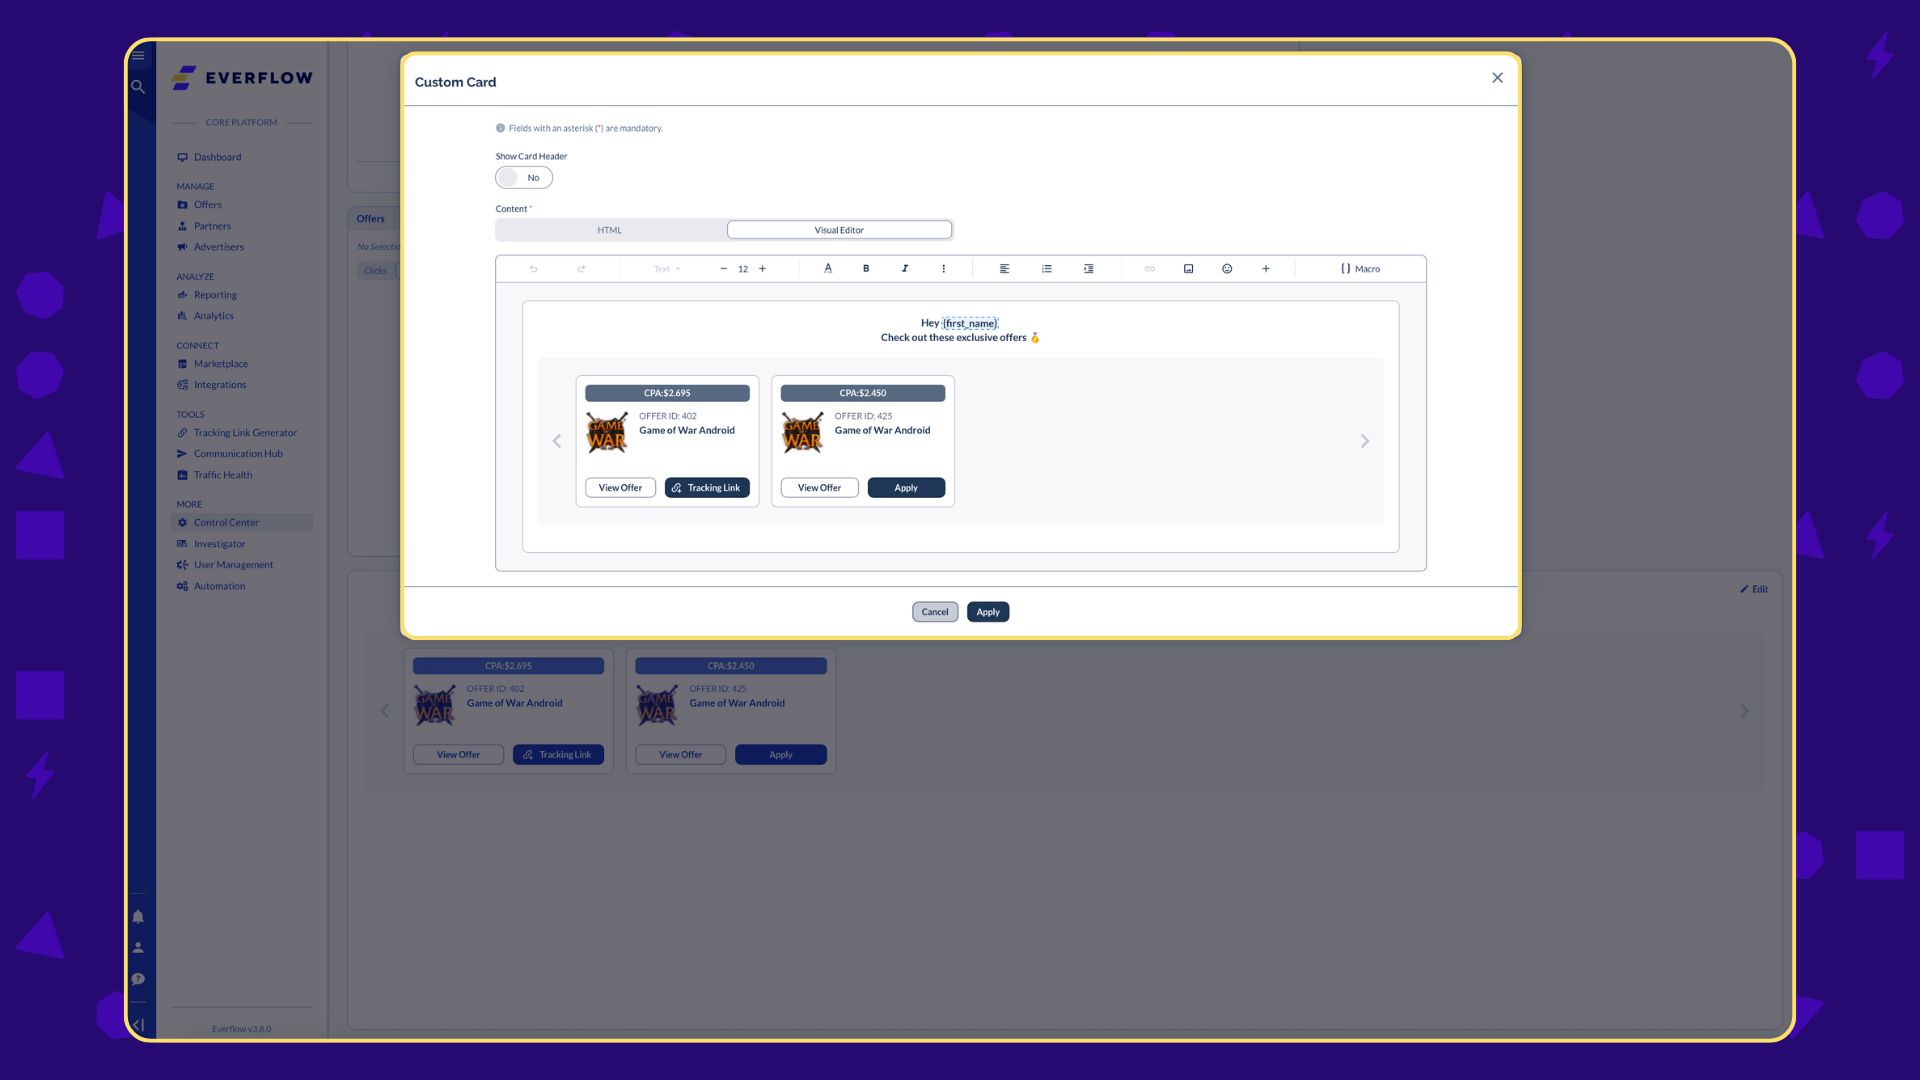Click the {first_name} macro in editor text
The width and height of the screenshot is (1920, 1080).
970,323
